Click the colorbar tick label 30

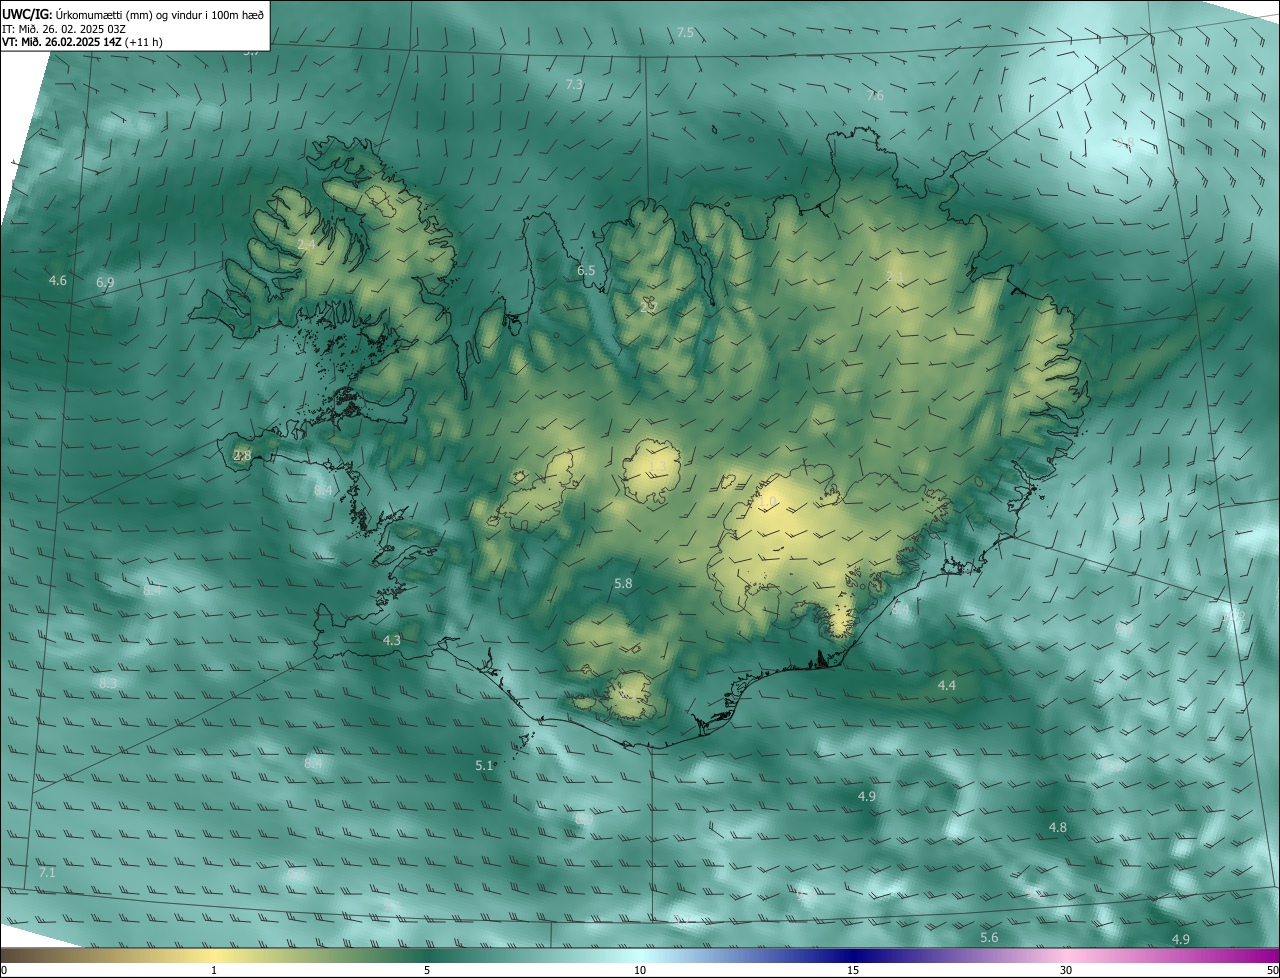click(1066, 971)
